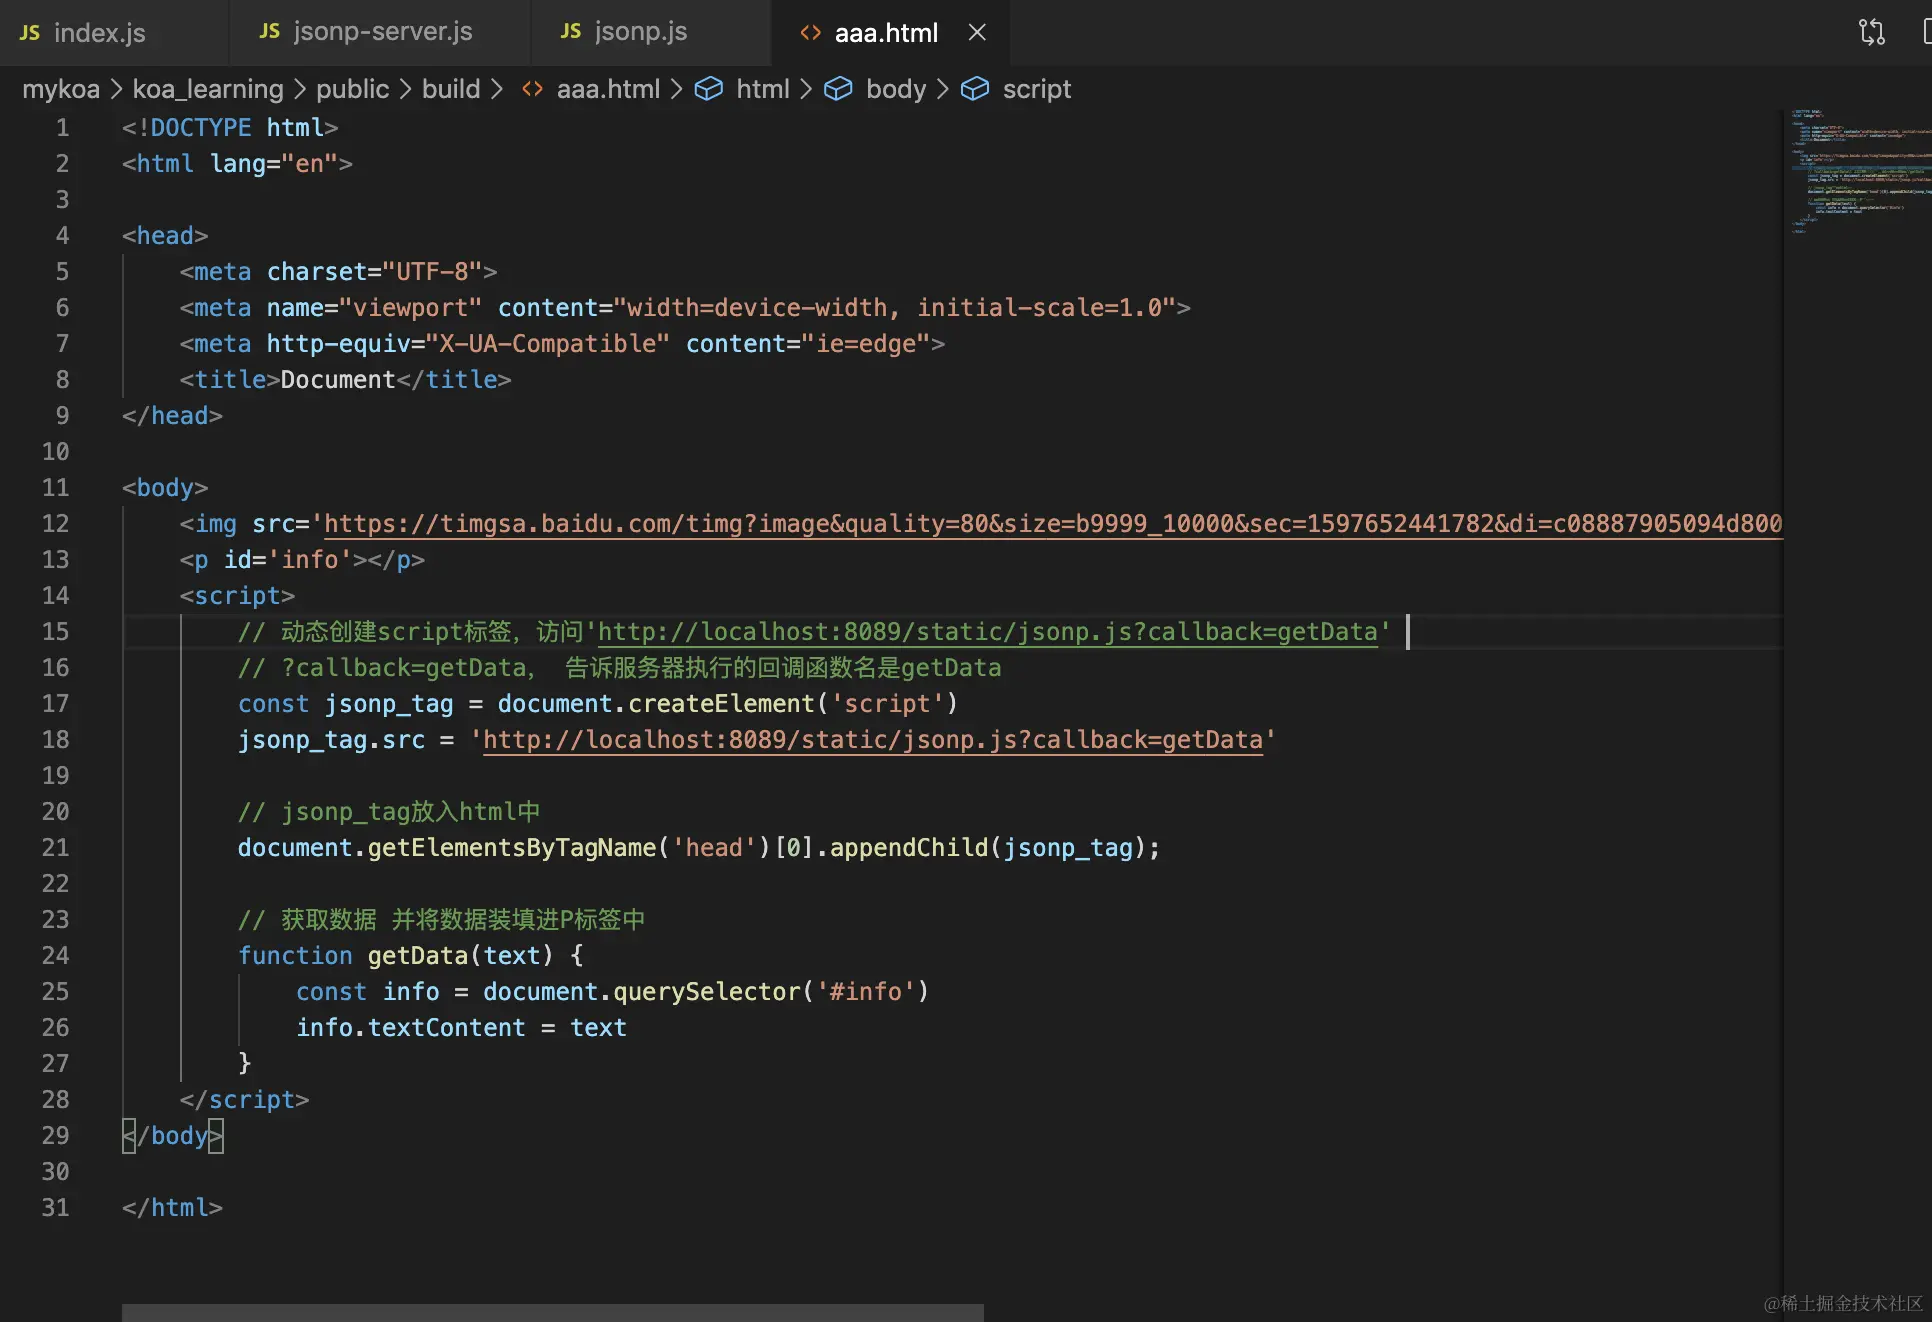
Task: Click line number 24 in the gutter
Action: tap(55, 956)
